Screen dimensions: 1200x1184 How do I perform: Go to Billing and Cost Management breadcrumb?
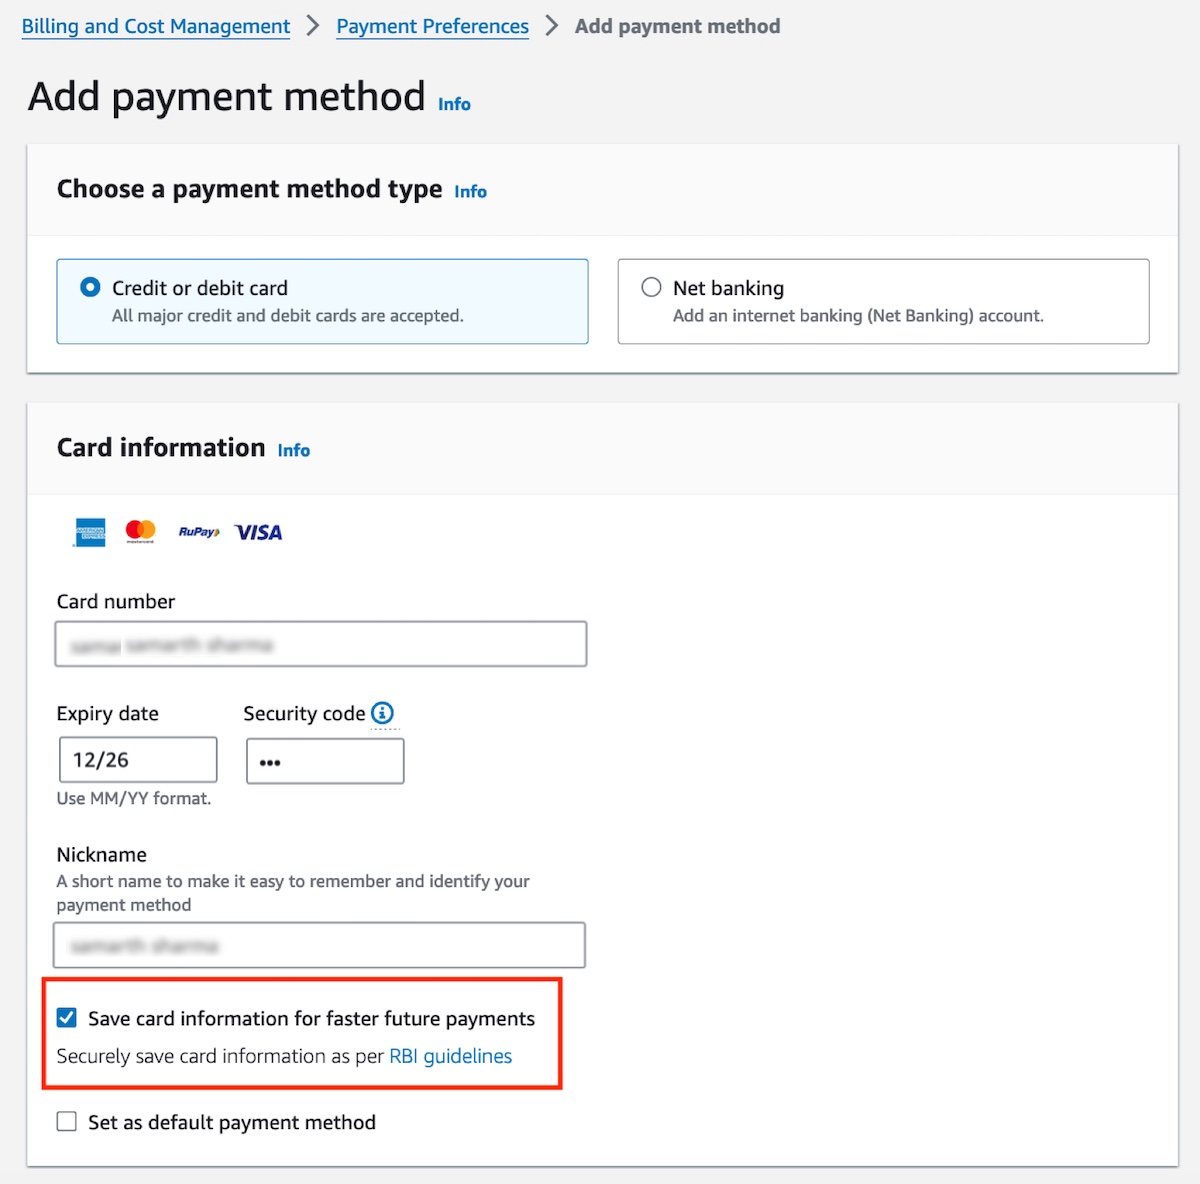coord(156,27)
